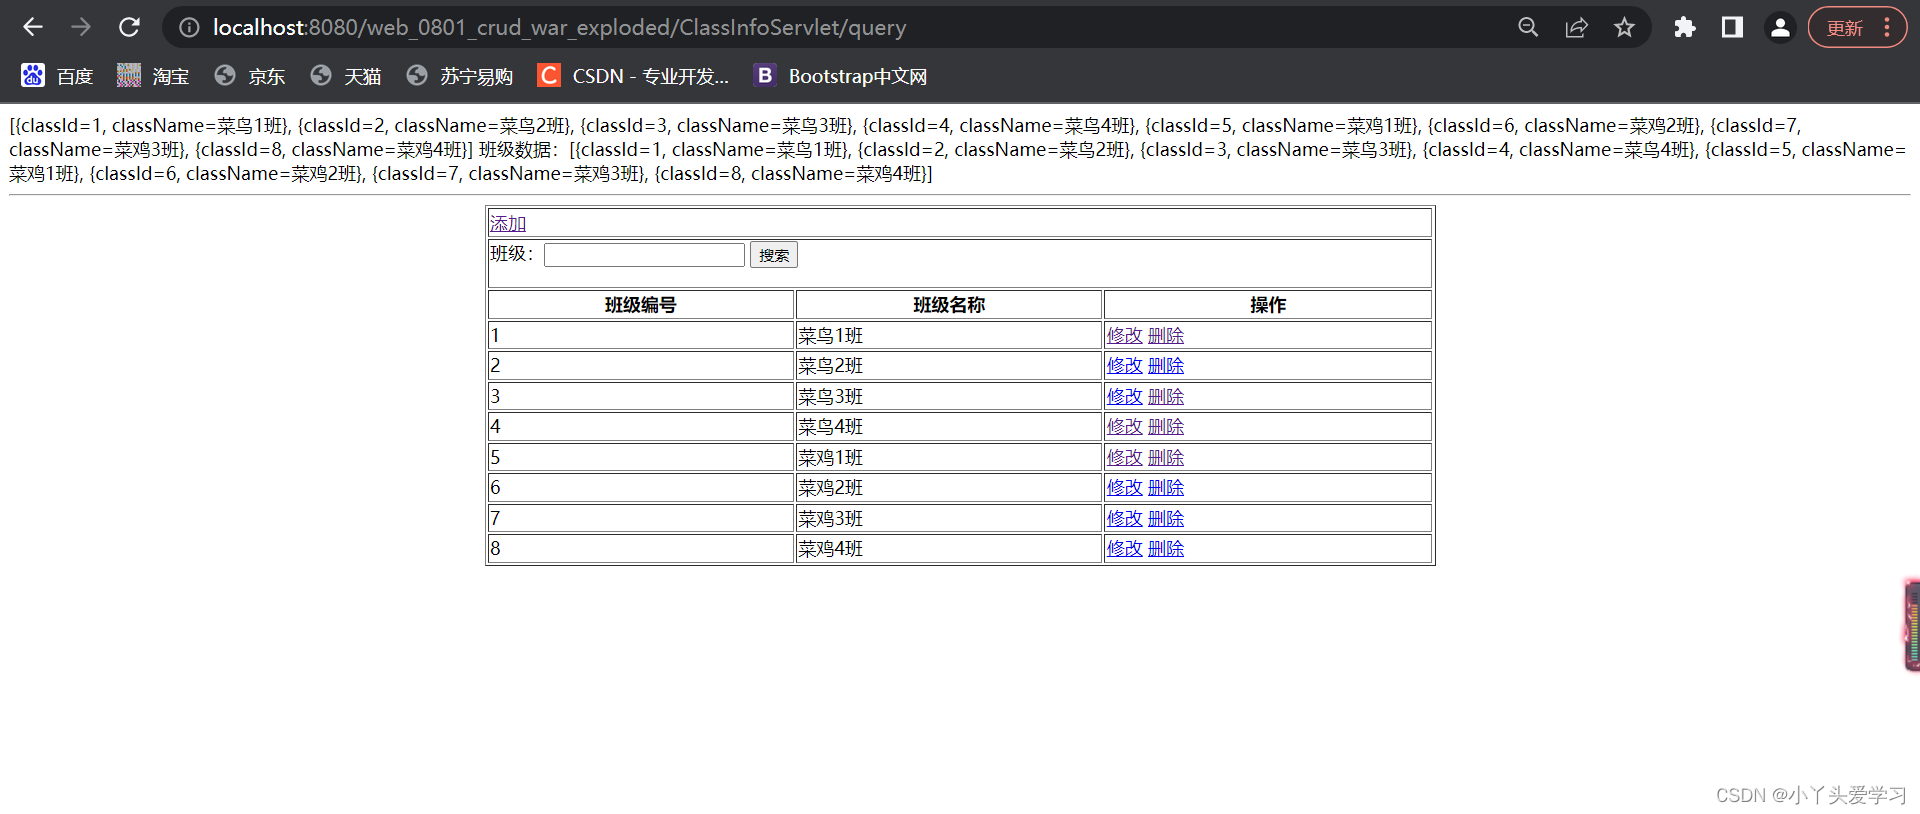Select the 班级编号 column header
The image size is (1920, 814).
641,305
